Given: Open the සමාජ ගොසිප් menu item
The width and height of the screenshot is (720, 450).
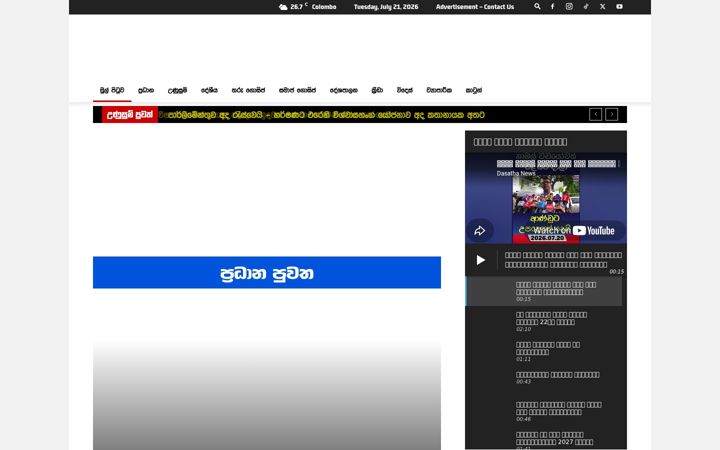Looking at the screenshot, I should (298, 90).
